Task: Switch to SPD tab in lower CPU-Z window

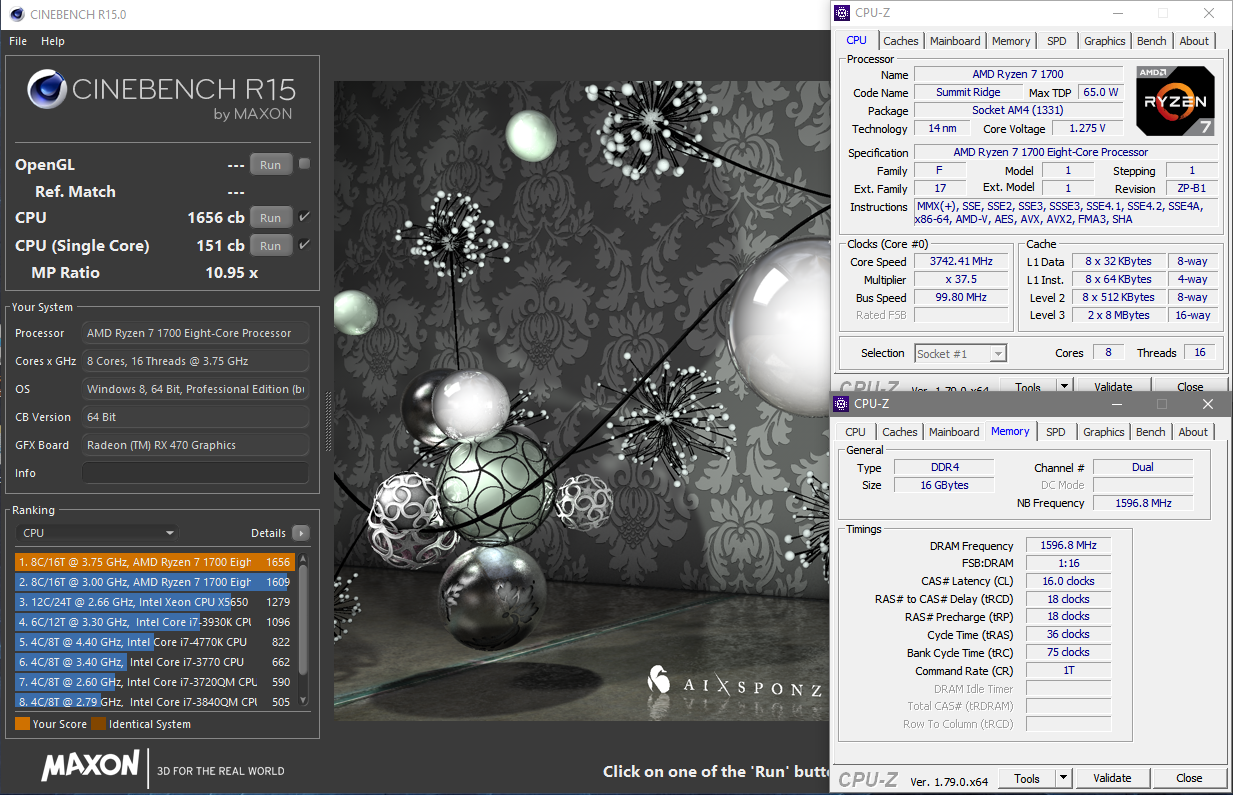Action: pos(1056,432)
